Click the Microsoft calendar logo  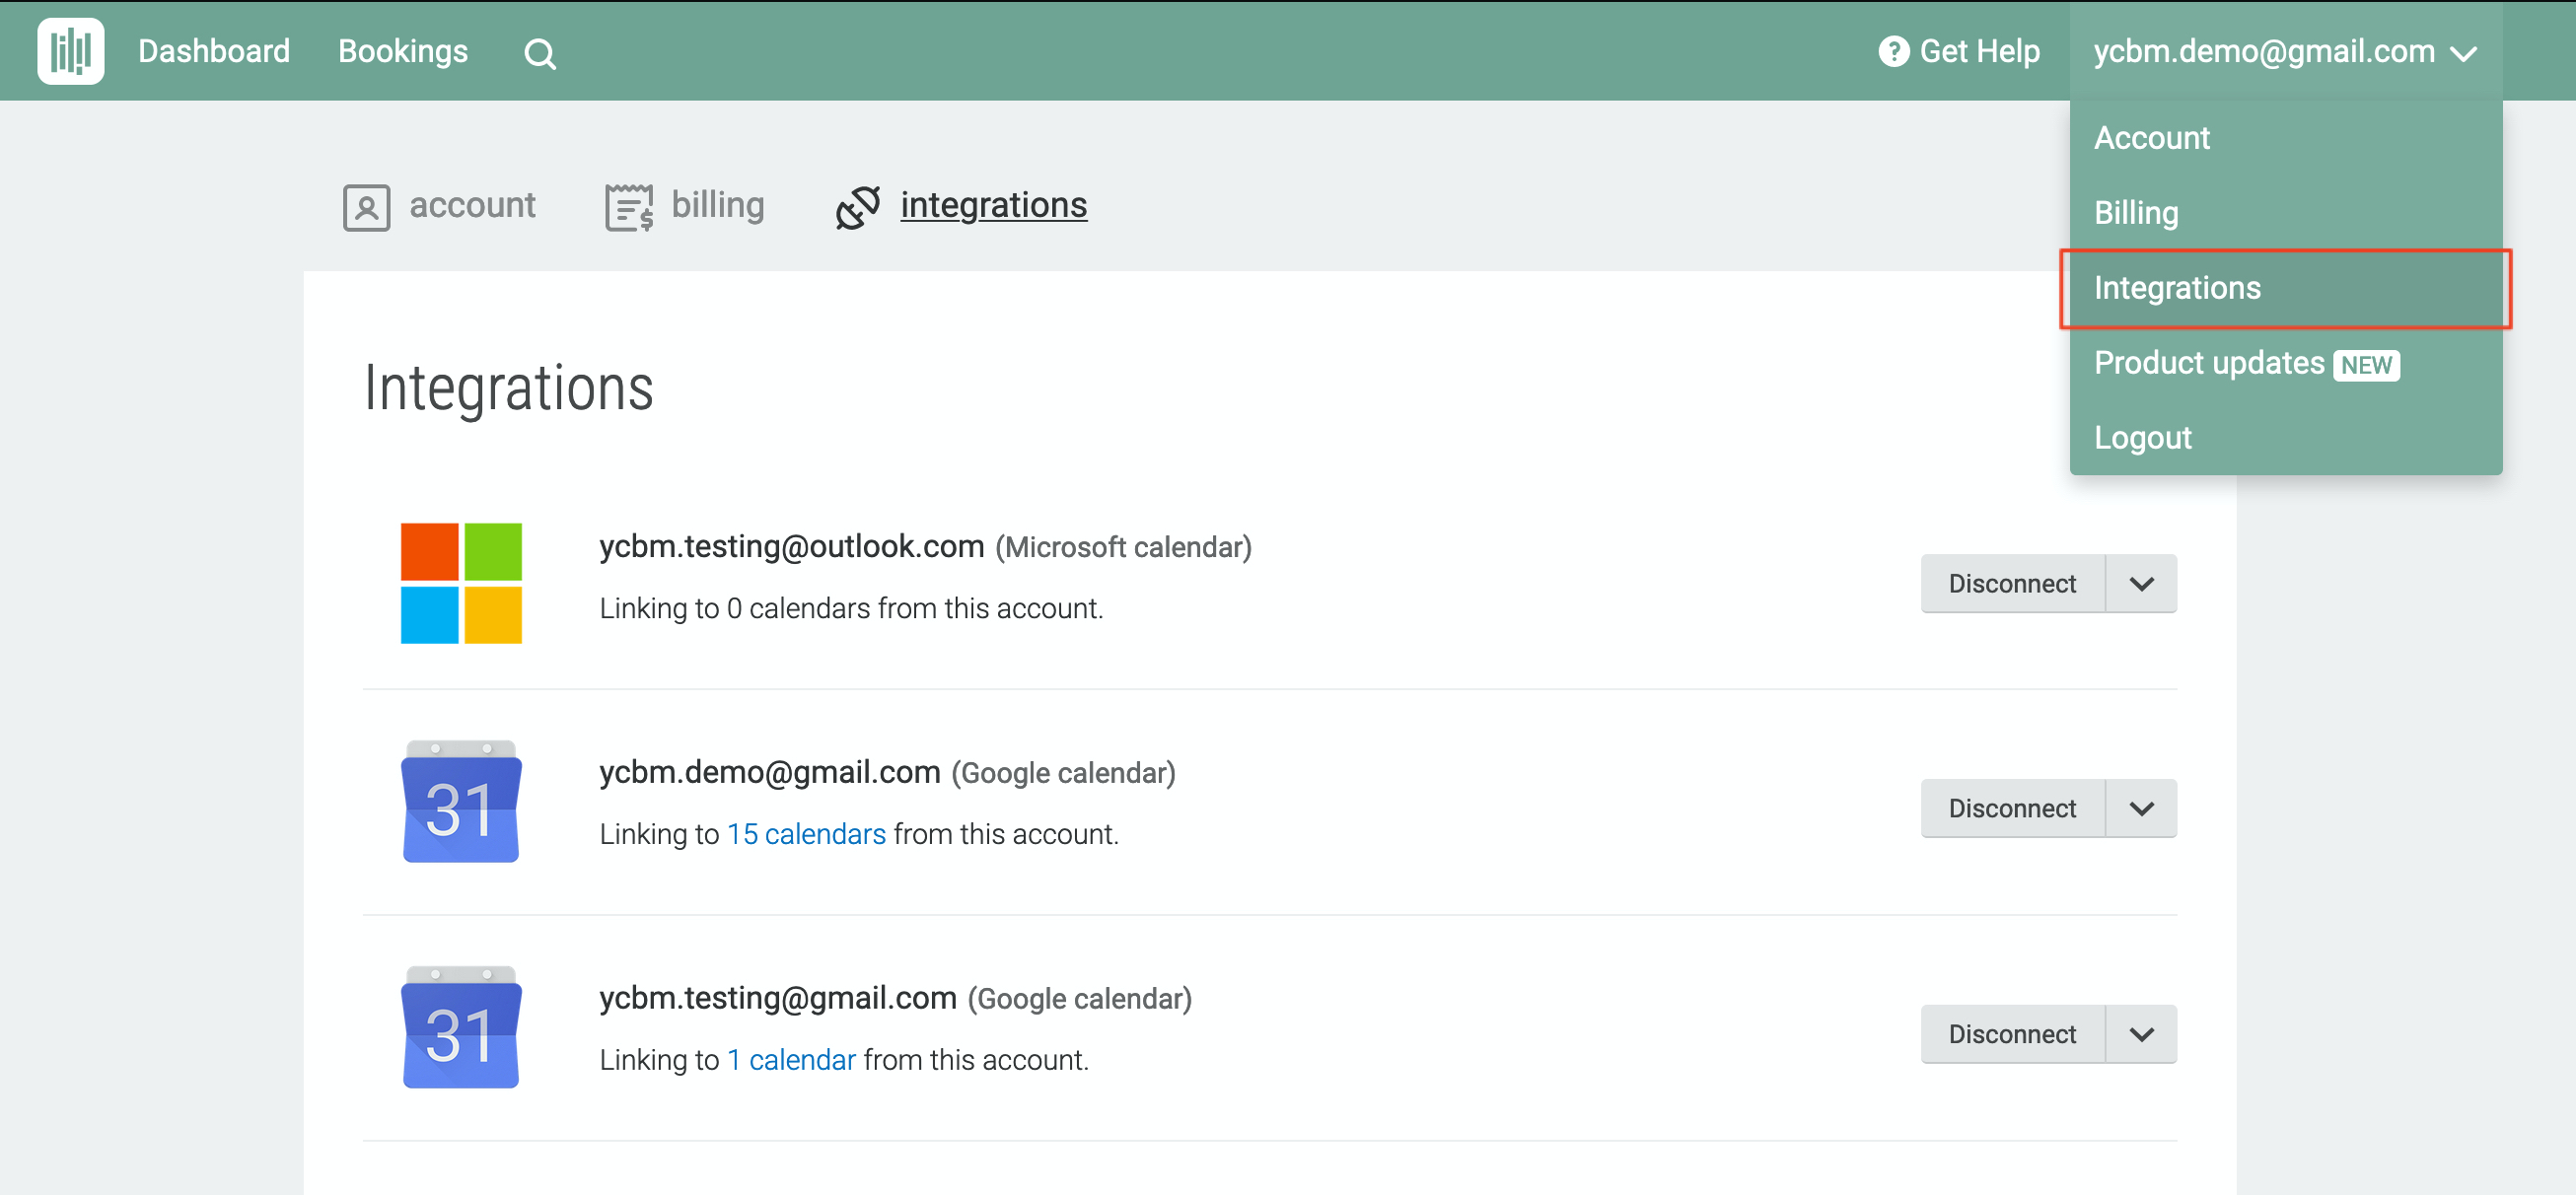[x=461, y=583]
